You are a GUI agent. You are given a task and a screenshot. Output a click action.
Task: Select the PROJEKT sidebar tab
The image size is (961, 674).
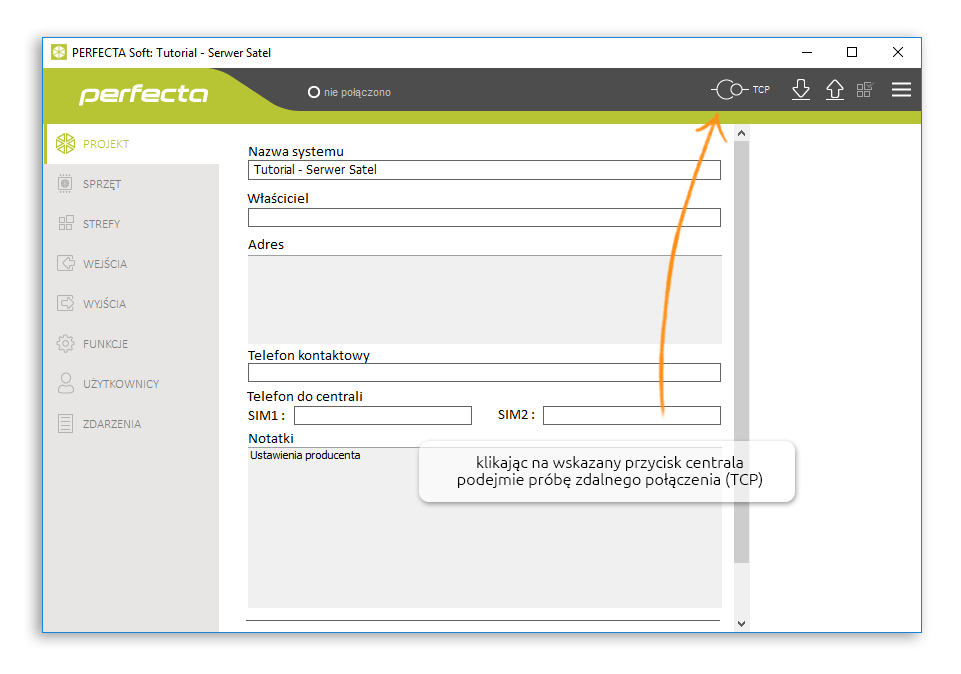point(132,144)
